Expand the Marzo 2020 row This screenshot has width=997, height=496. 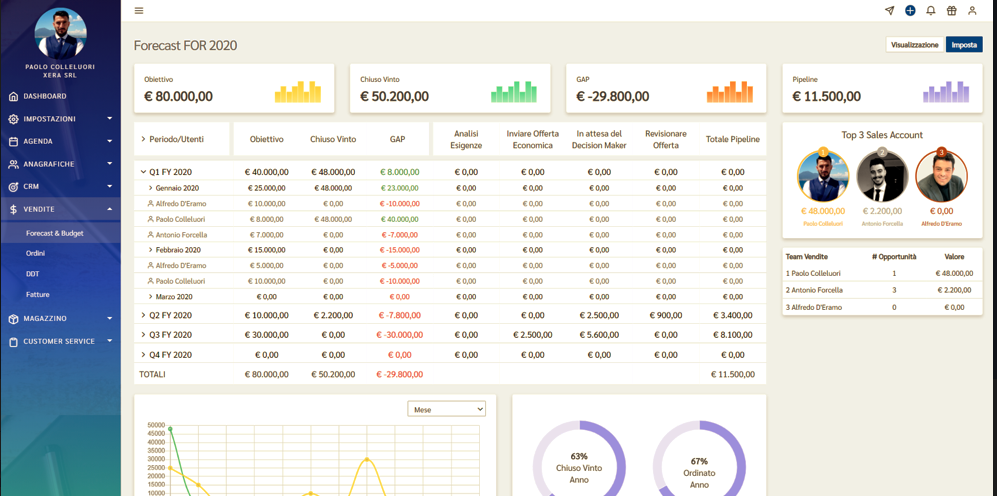tap(151, 297)
